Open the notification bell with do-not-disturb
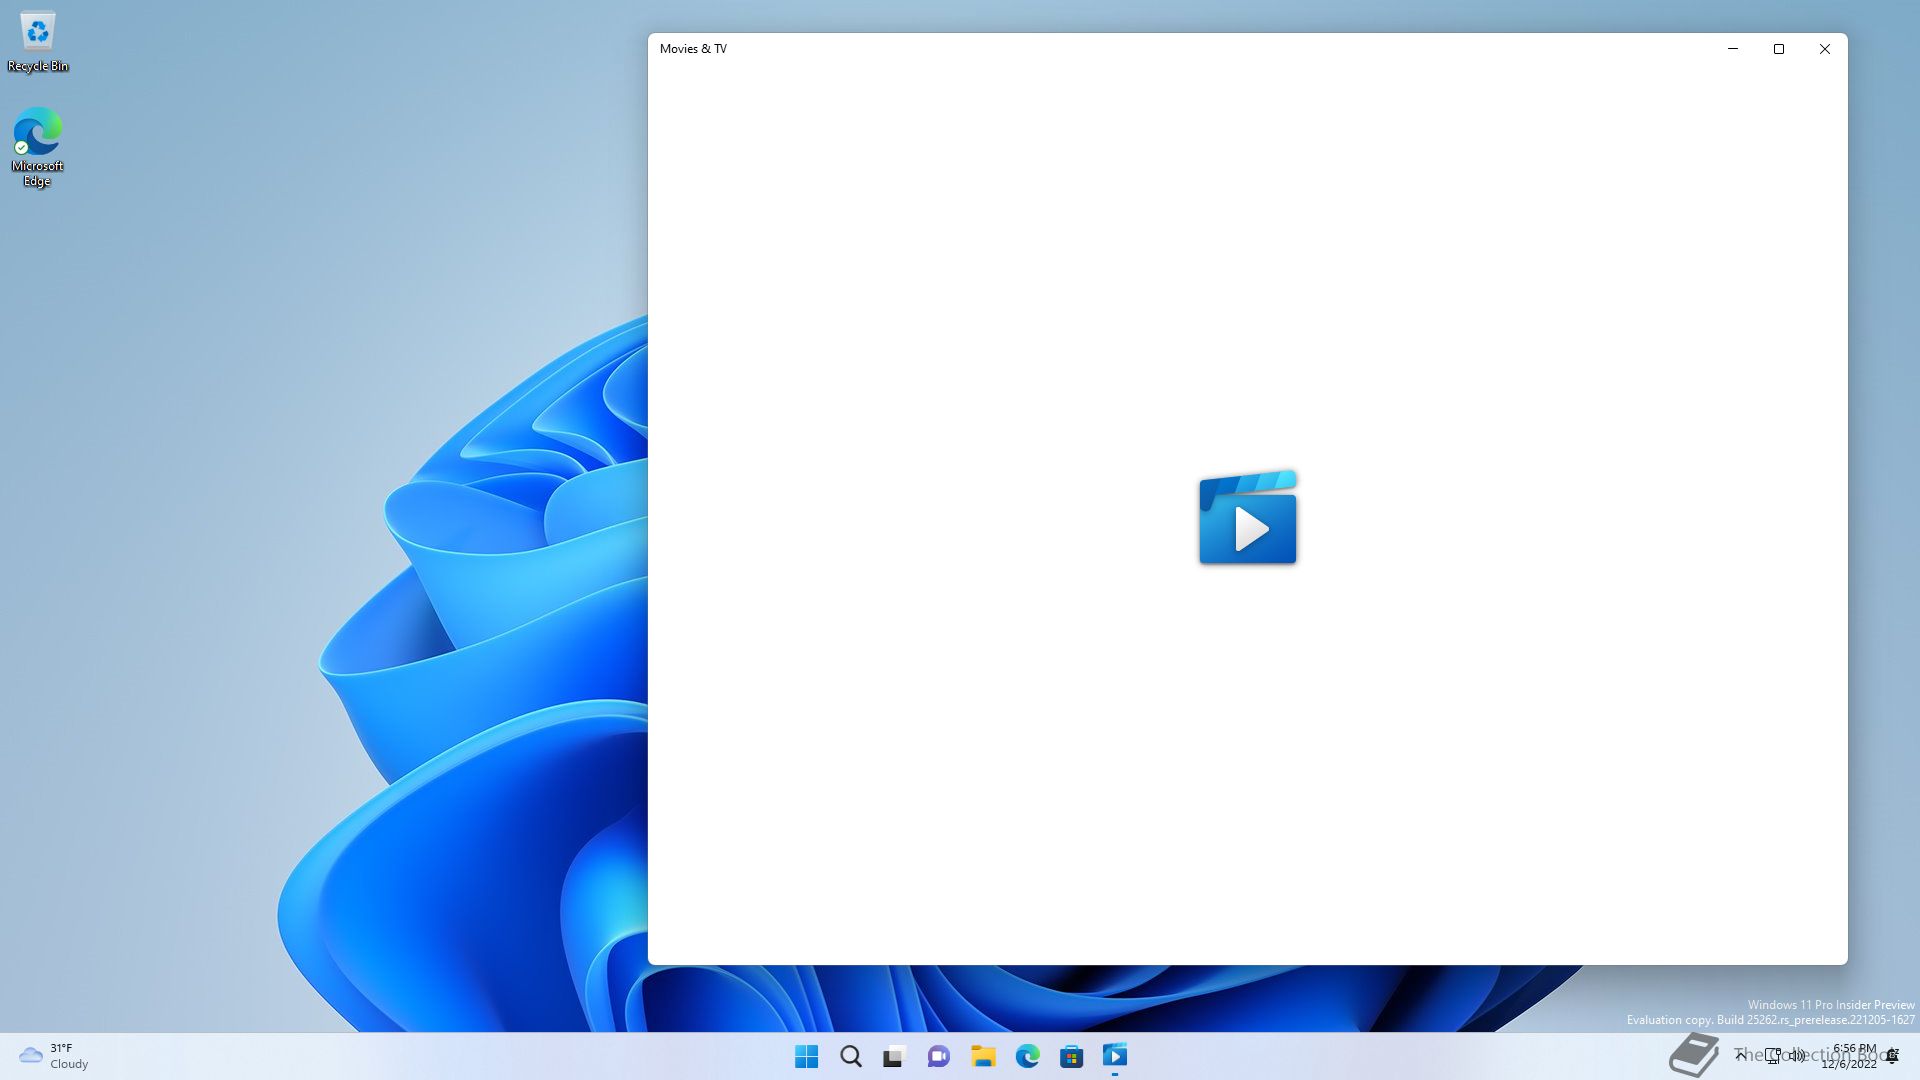 (x=1893, y=1056)
